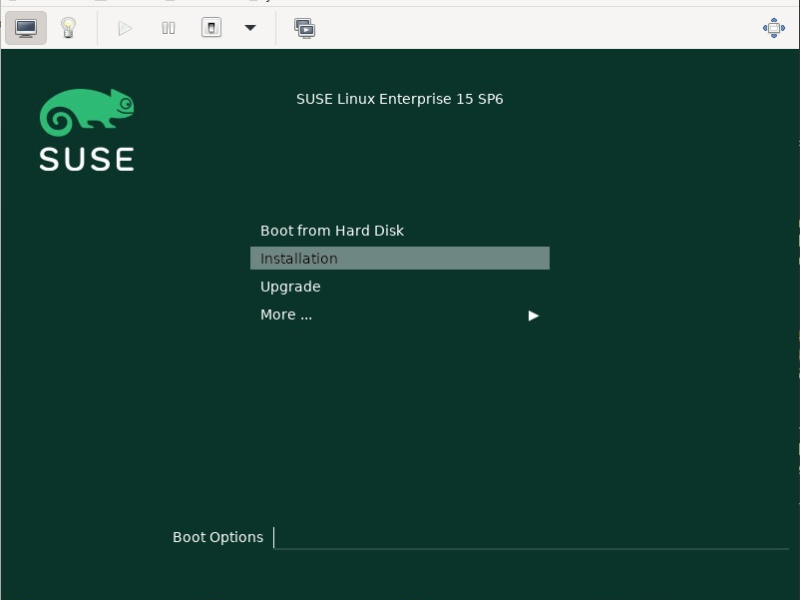
Task: Shut down the virtual machine
Action: [211, 28]
